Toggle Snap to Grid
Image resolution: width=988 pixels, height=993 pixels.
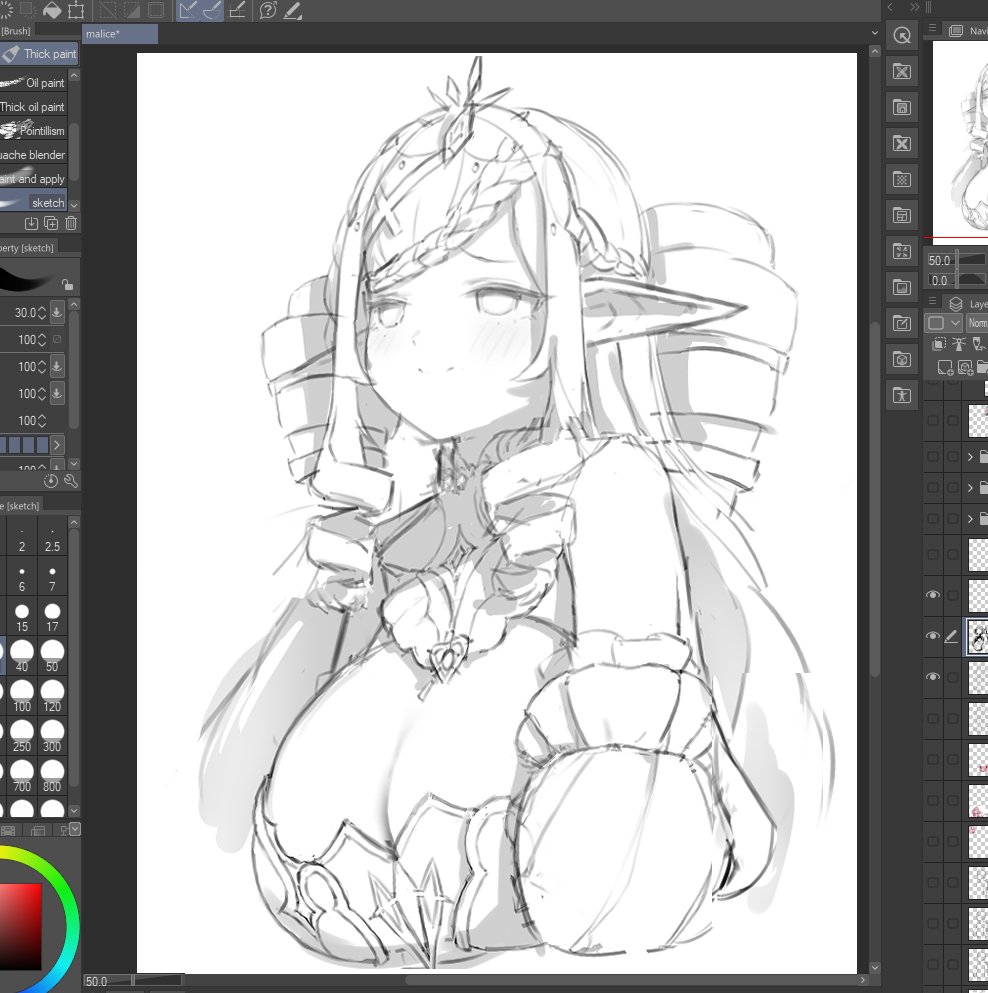pos(237,9)
